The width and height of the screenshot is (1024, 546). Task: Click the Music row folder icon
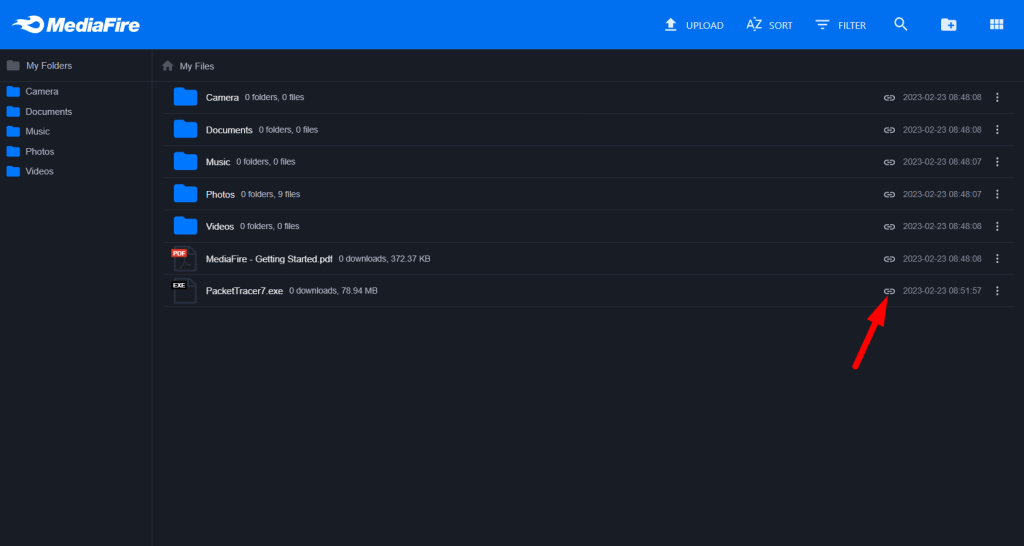(185, 161)
